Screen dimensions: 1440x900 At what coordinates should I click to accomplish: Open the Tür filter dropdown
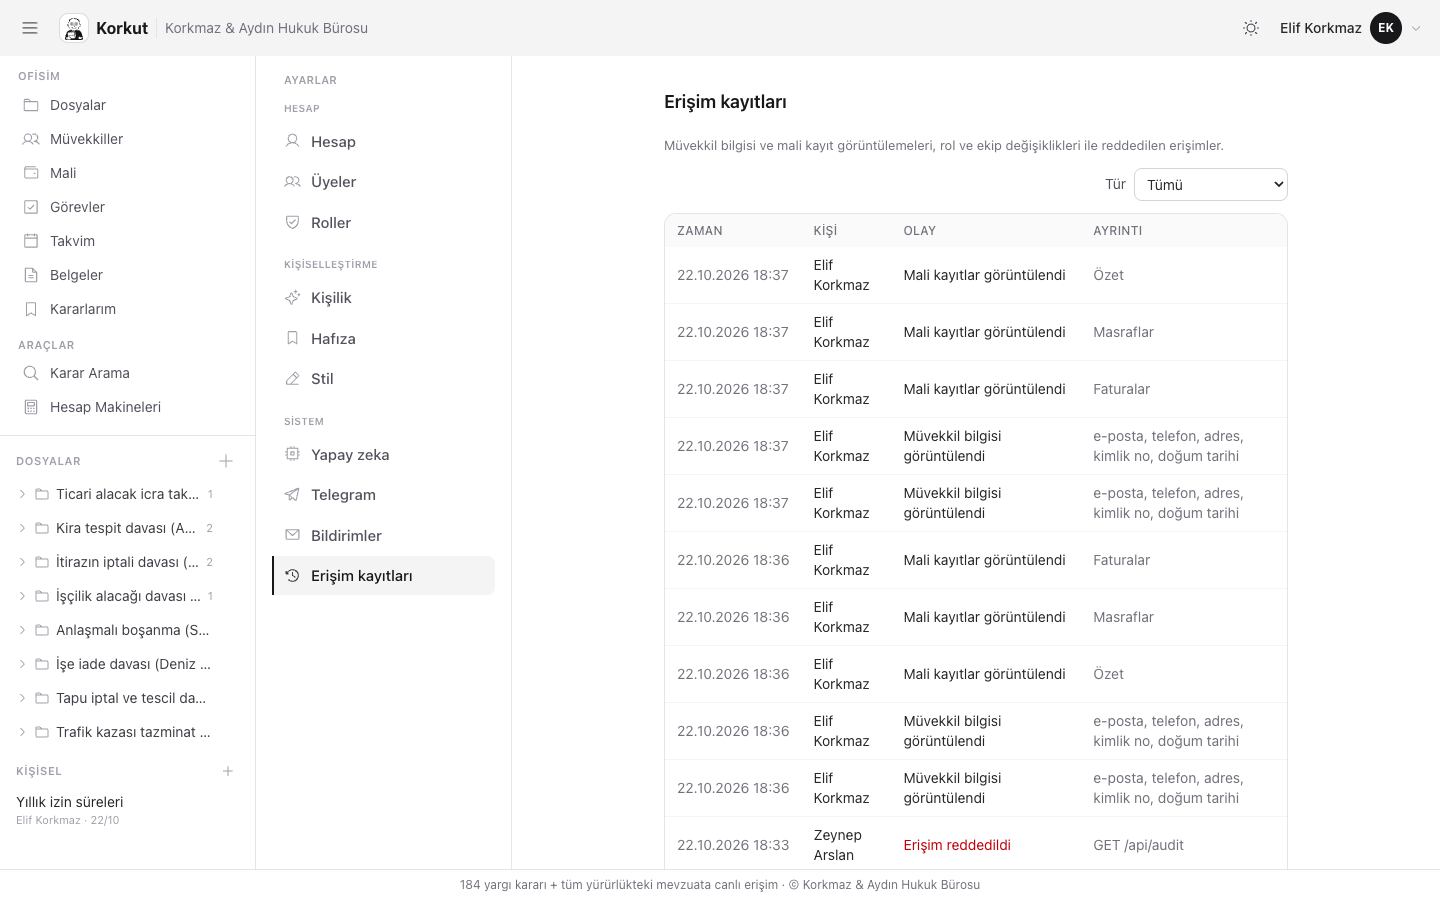1210,185
